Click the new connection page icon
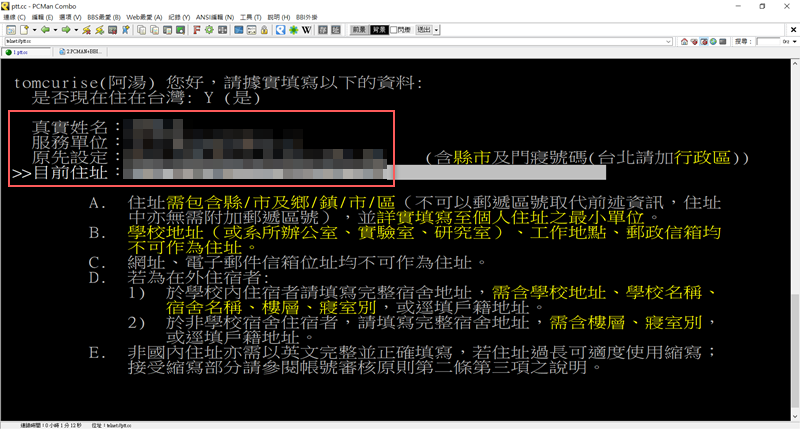This screenshot has width=800, height=429. click(x=23, y=30)
